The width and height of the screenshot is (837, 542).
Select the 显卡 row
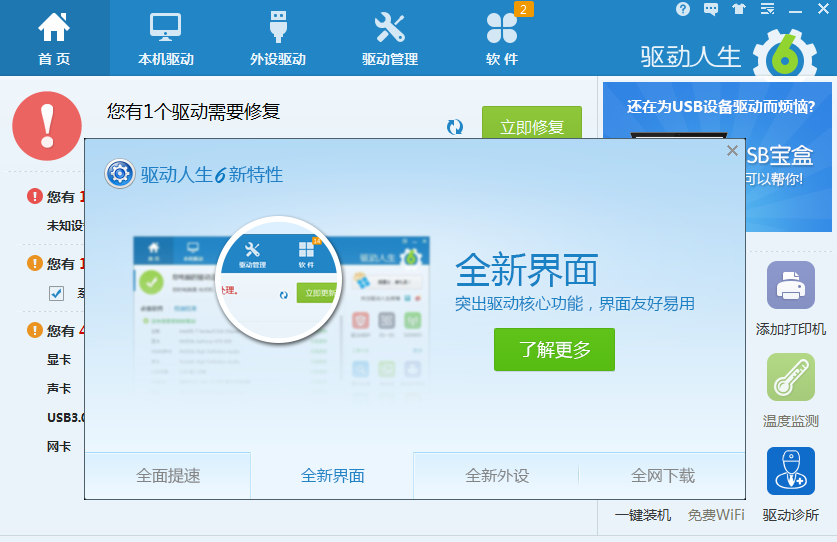point(59,359)
